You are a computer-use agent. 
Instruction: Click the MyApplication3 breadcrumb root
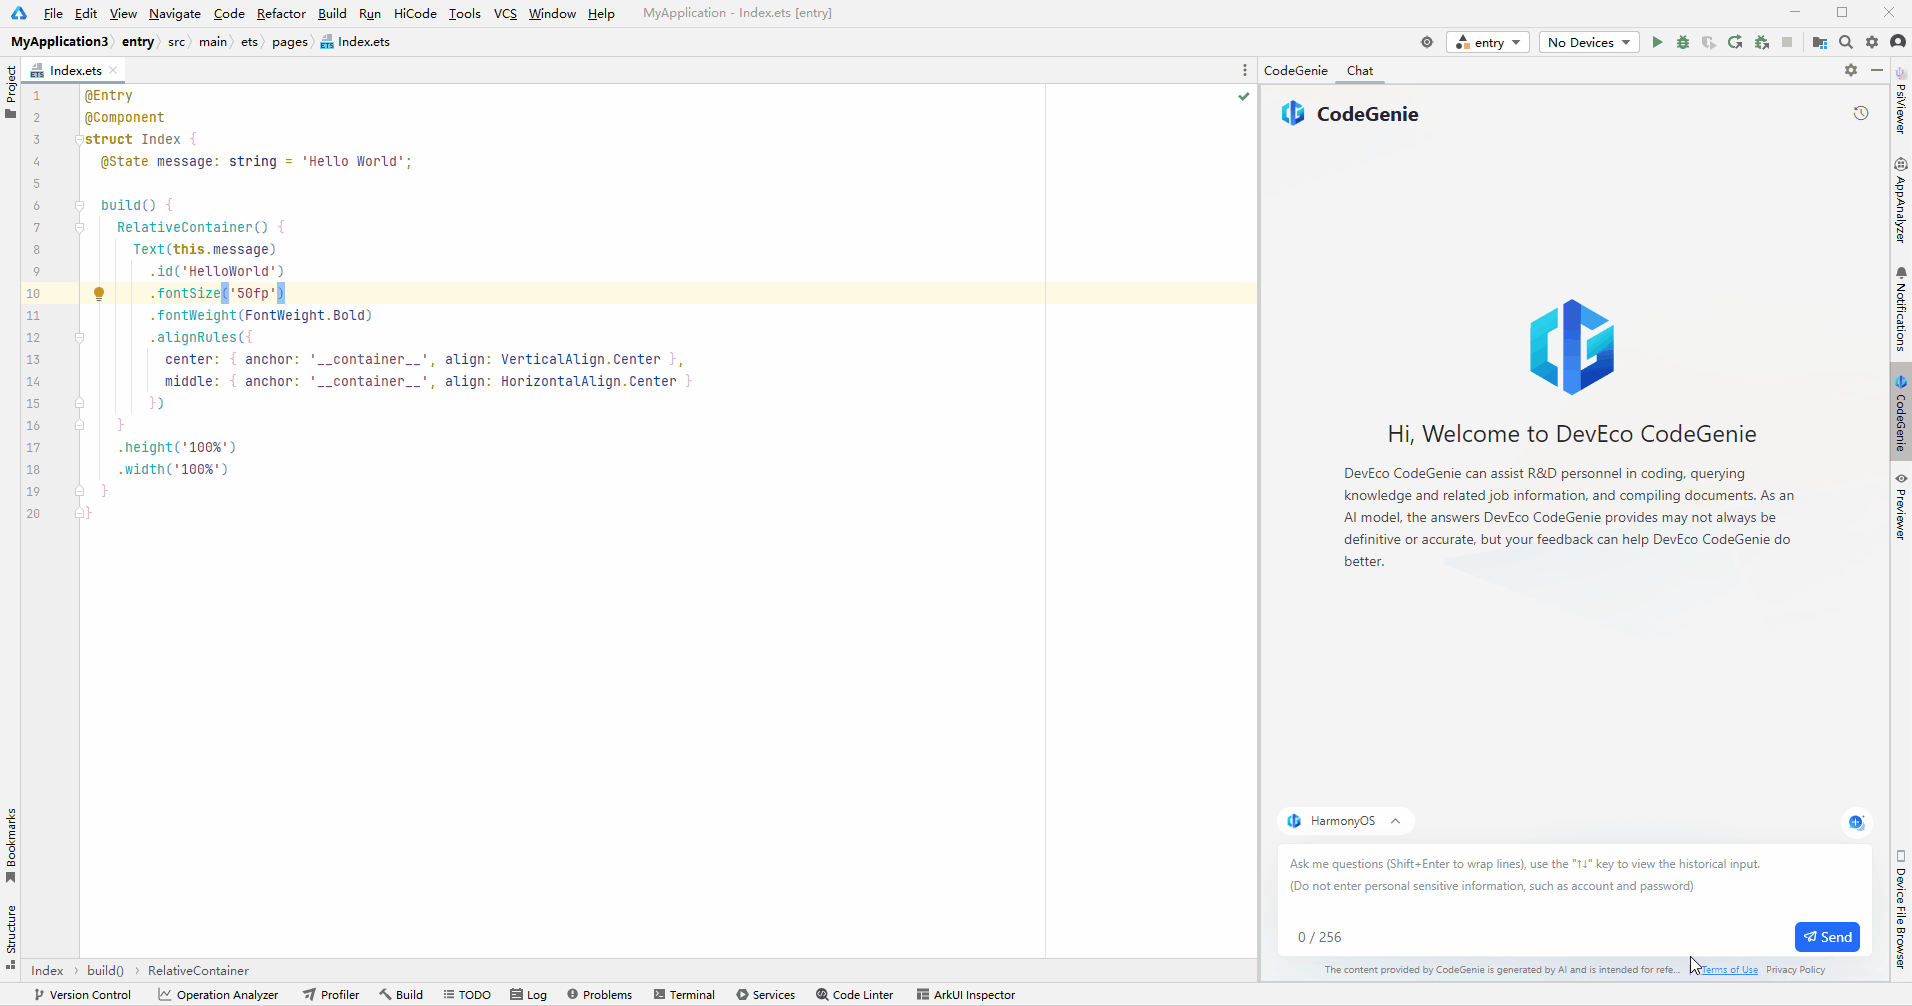pyautogui.click(x=59, y=42)
